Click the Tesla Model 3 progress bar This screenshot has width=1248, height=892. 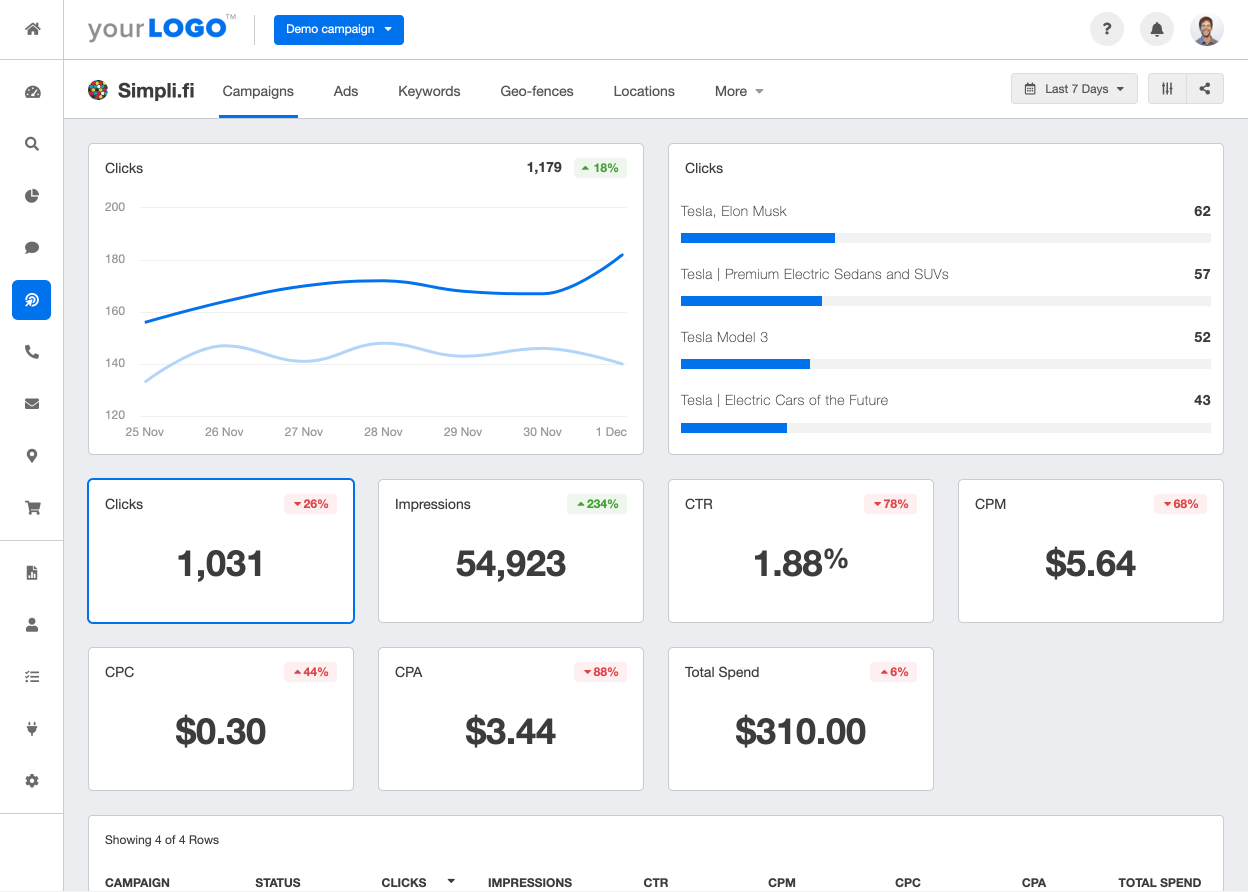[x=945, y=364]
